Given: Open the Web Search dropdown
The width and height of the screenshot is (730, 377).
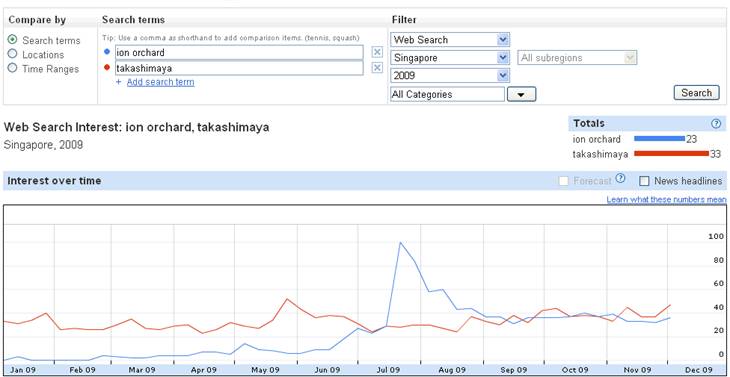Looking at the screenshot, I should [450, 40].
